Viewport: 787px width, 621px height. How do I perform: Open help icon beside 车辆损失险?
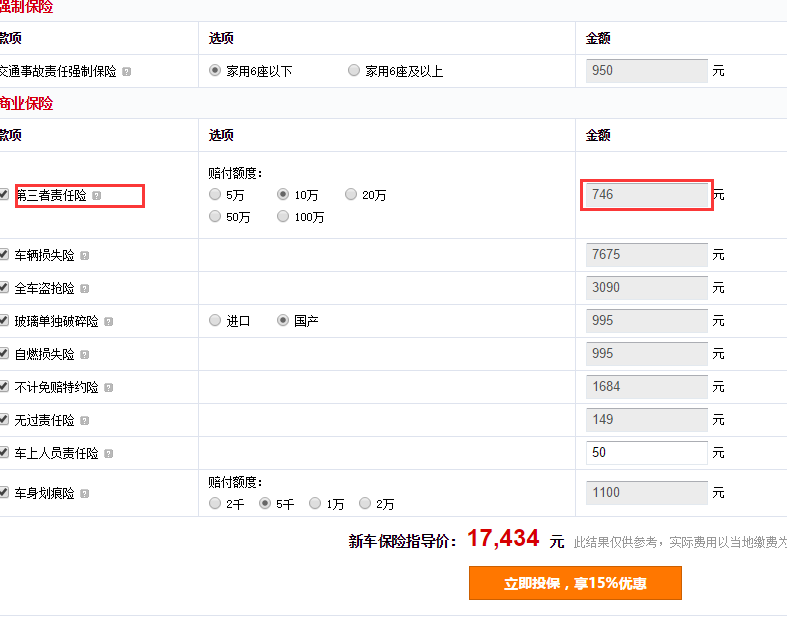point(85,256)
